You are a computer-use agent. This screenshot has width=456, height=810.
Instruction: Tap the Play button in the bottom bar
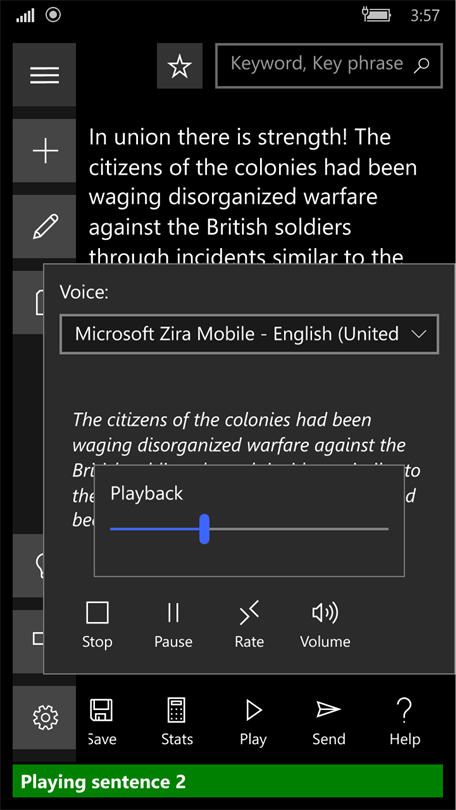pos(253,722)
